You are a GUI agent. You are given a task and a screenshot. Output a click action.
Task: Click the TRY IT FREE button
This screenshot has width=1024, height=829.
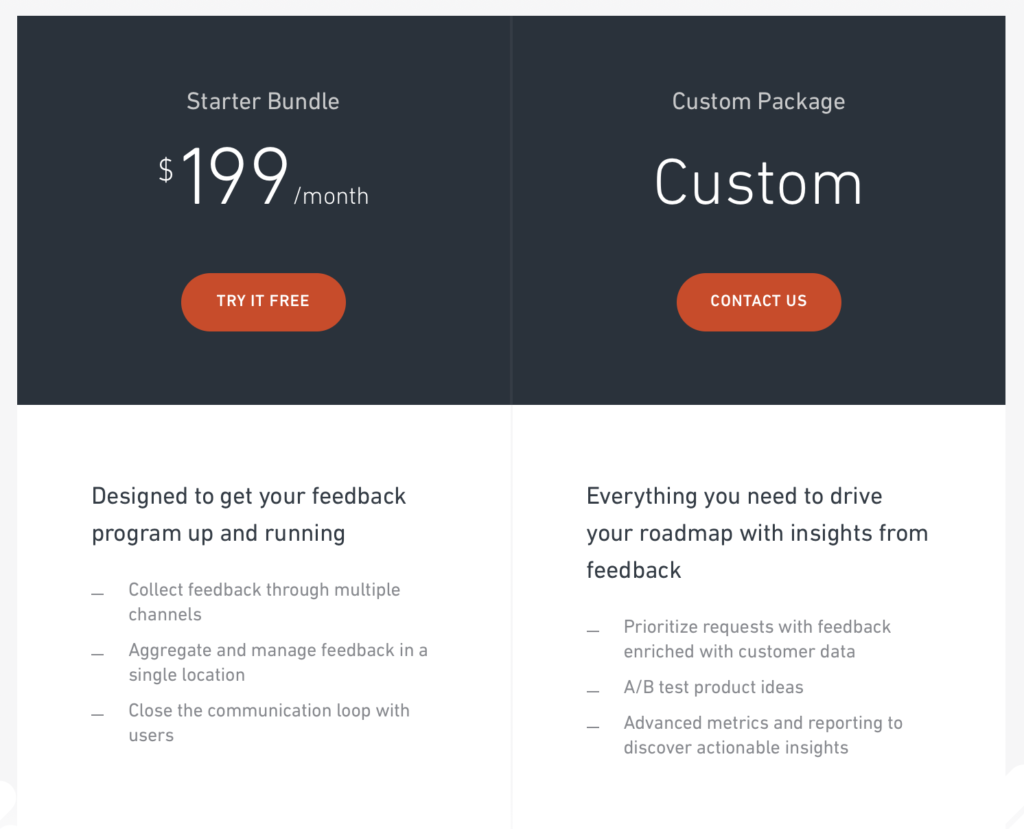tap(263, 302)
